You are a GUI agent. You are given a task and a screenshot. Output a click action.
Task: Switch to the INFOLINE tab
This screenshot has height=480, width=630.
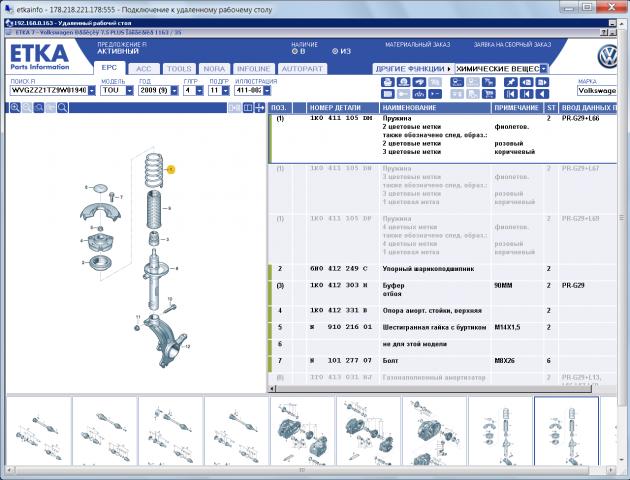(x=254, y=69)
